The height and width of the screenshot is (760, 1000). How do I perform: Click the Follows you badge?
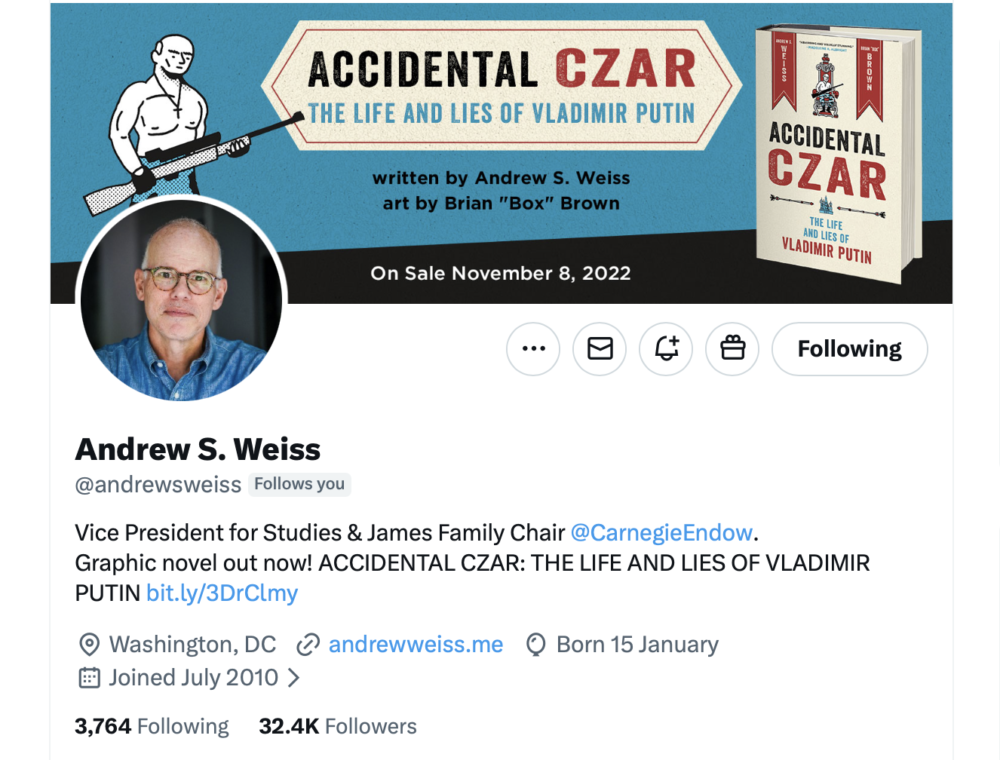click(x=299, y=485)
